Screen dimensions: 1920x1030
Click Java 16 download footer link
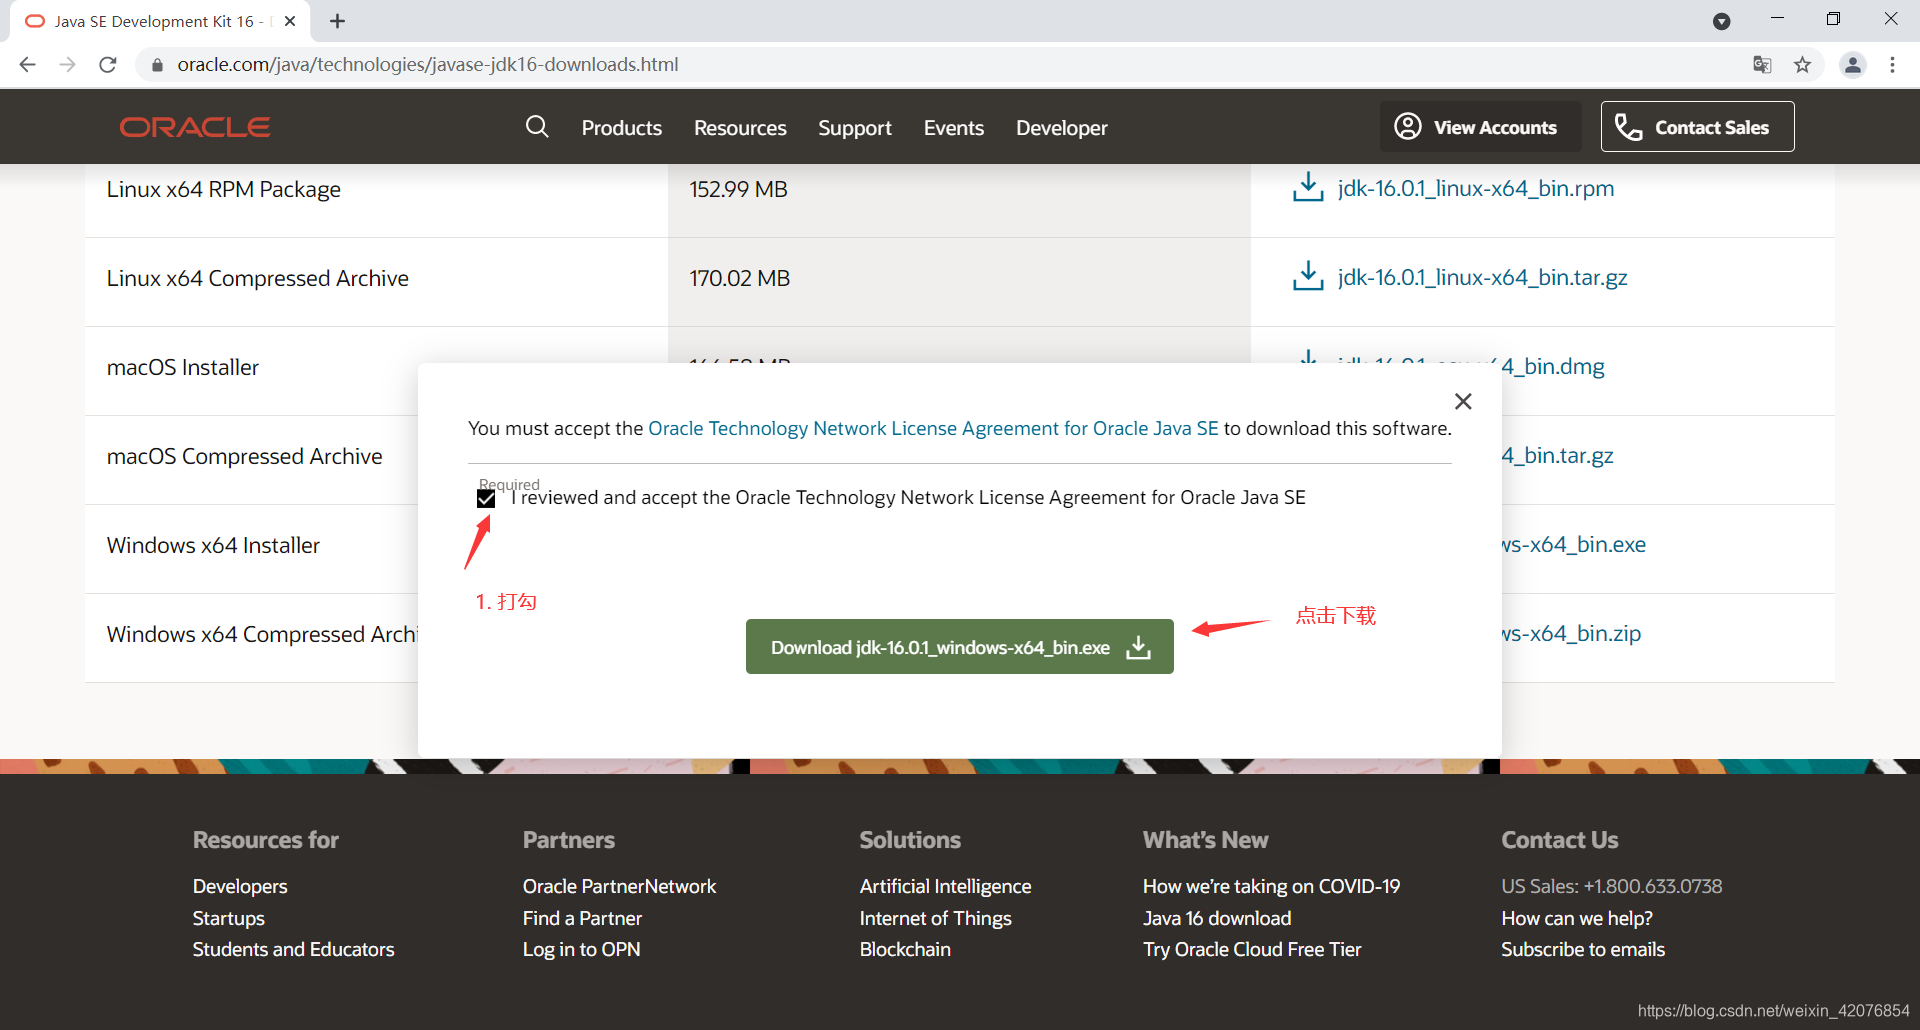pos(1217,918)
